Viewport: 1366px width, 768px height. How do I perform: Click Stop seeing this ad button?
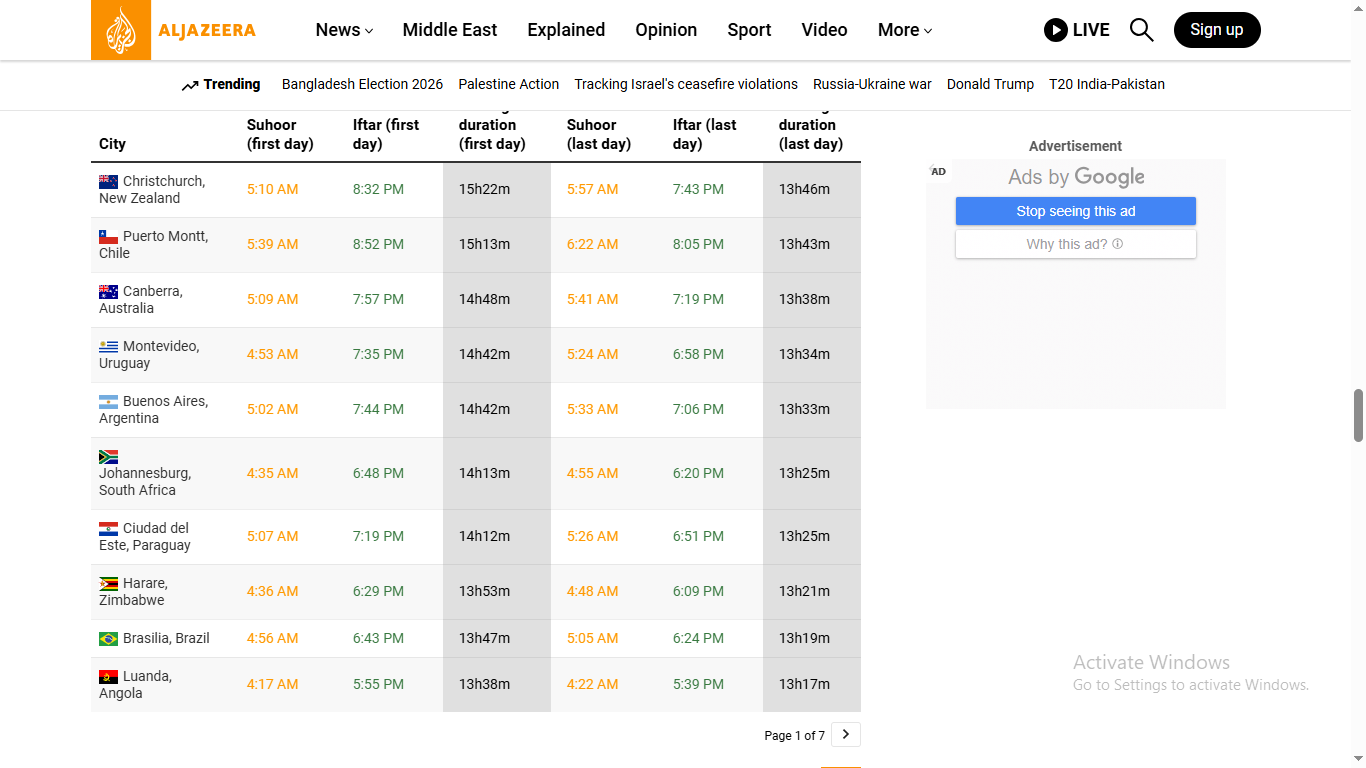1075,211
